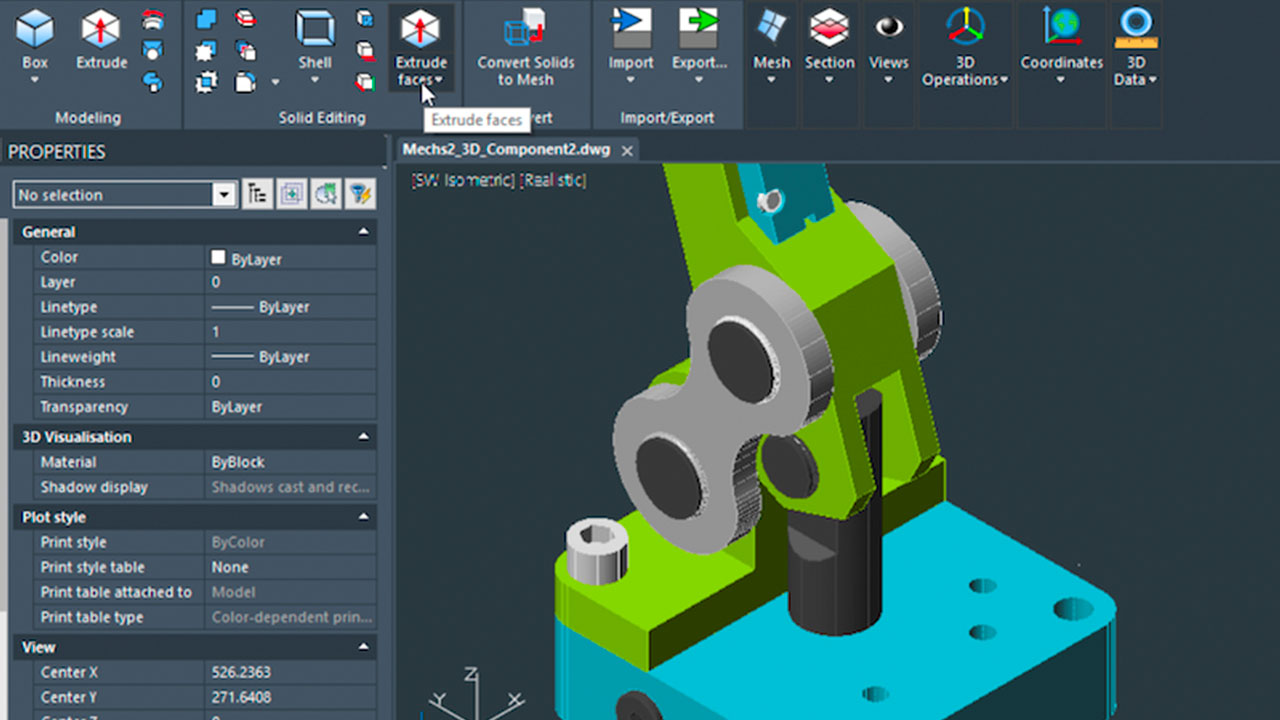
Task: Switch to Mechs2_3D_Component2.dwg tab
Action: 505,150
